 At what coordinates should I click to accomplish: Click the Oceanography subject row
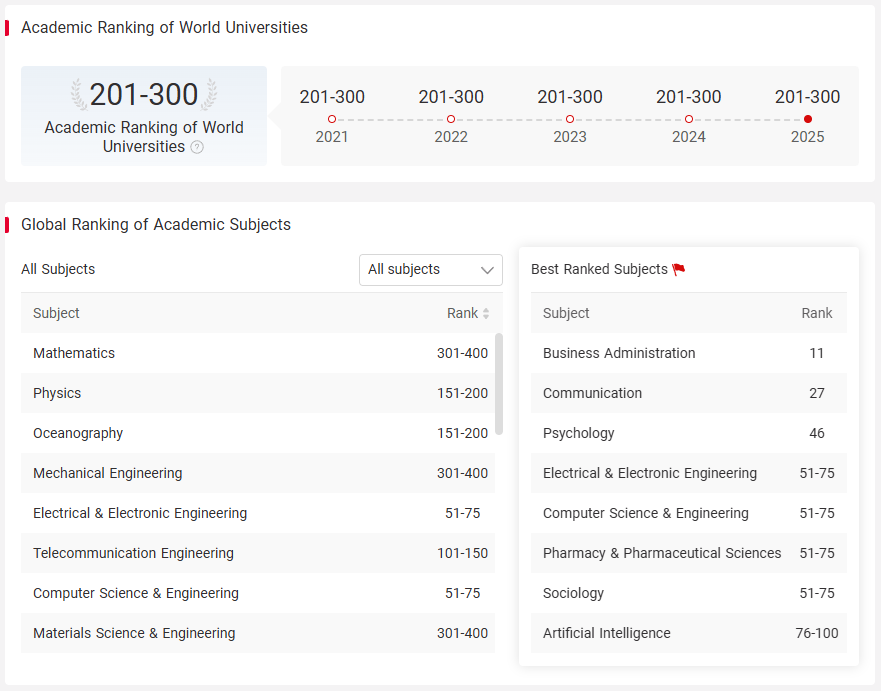(x=258, y=433)
